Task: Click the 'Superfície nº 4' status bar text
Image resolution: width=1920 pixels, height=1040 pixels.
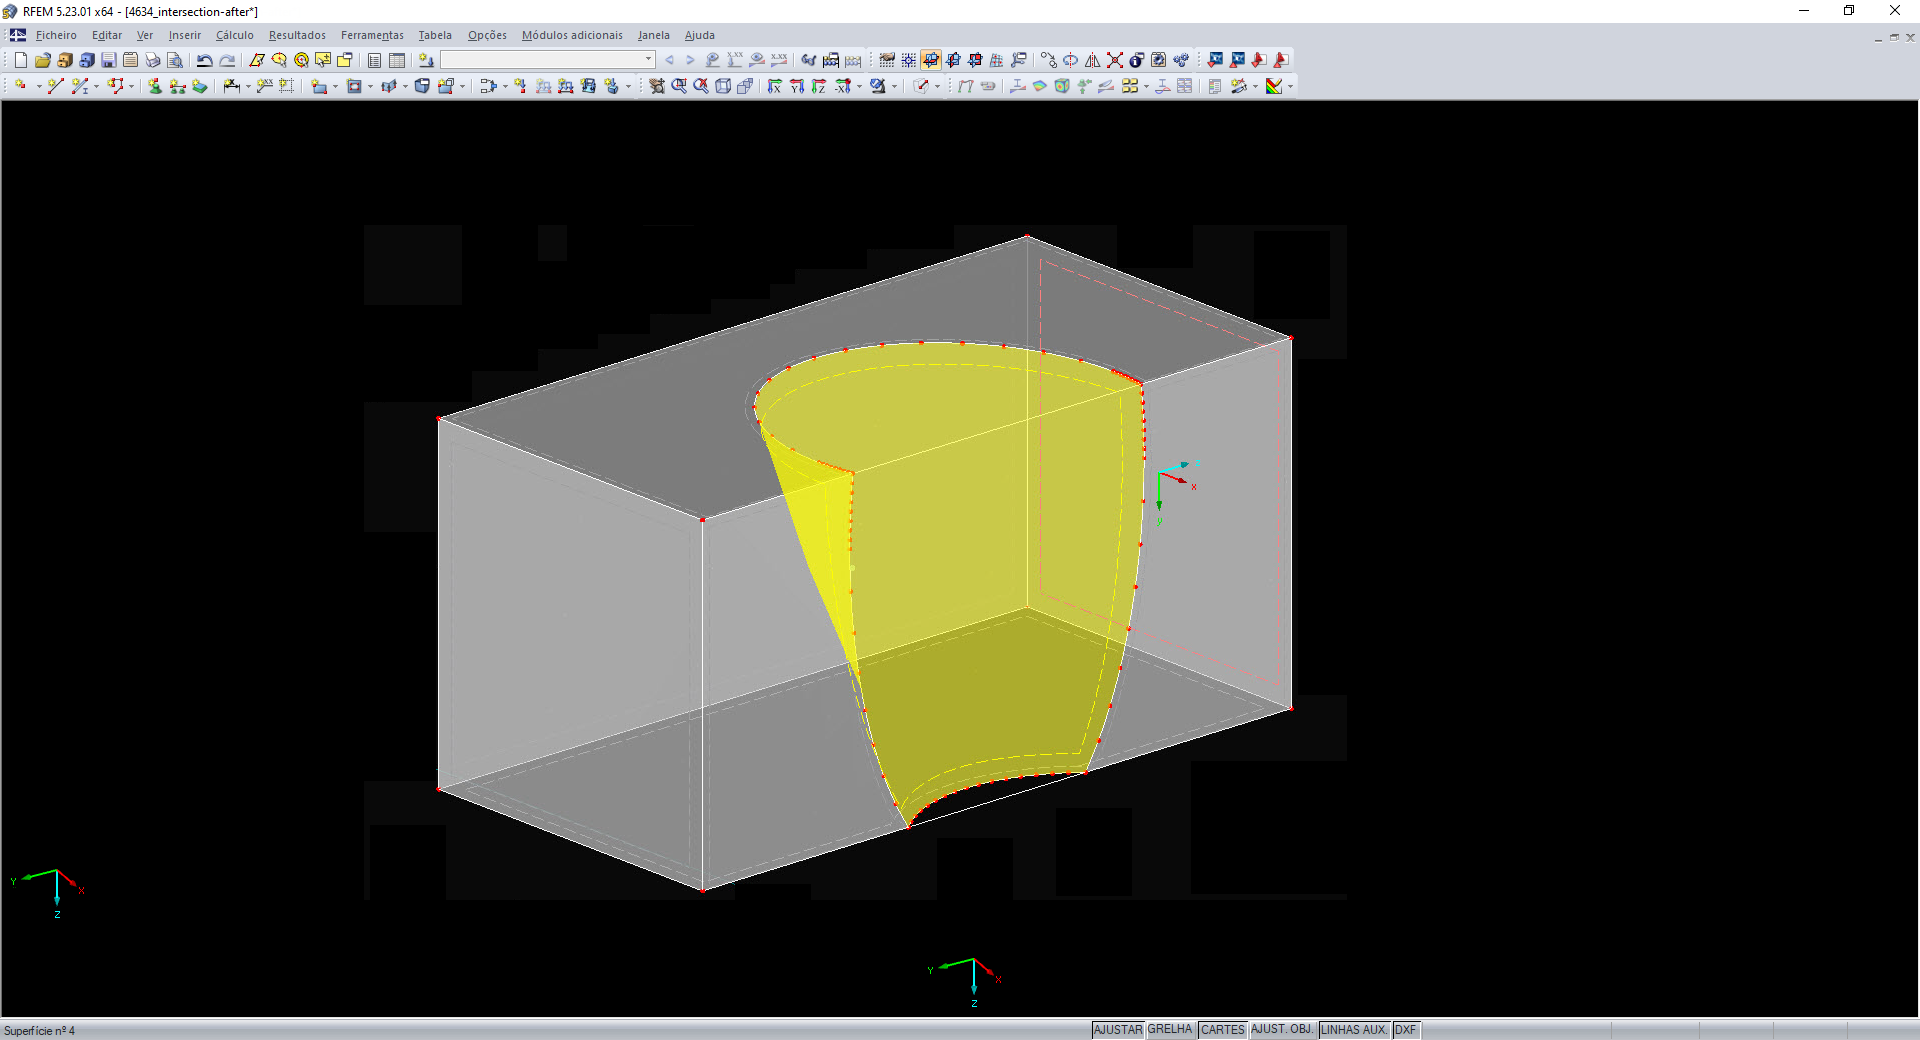Action: [x=40, y=1031]
